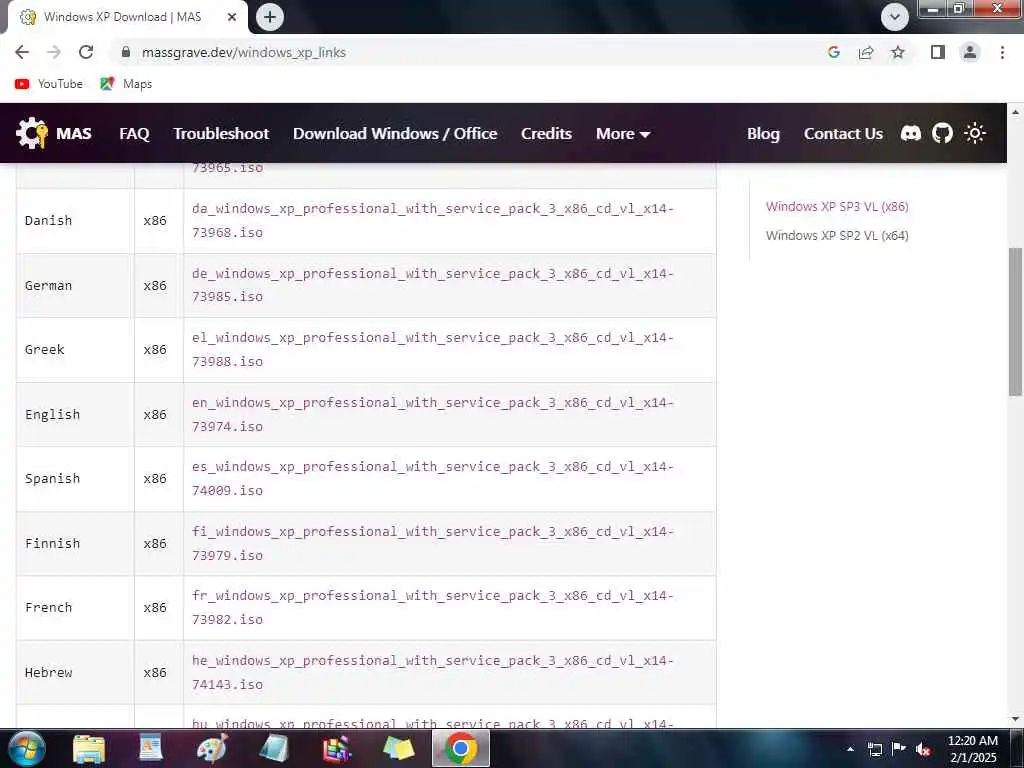
Task: Open the Contact Us nav link
Action: click(x=843, y=133)
